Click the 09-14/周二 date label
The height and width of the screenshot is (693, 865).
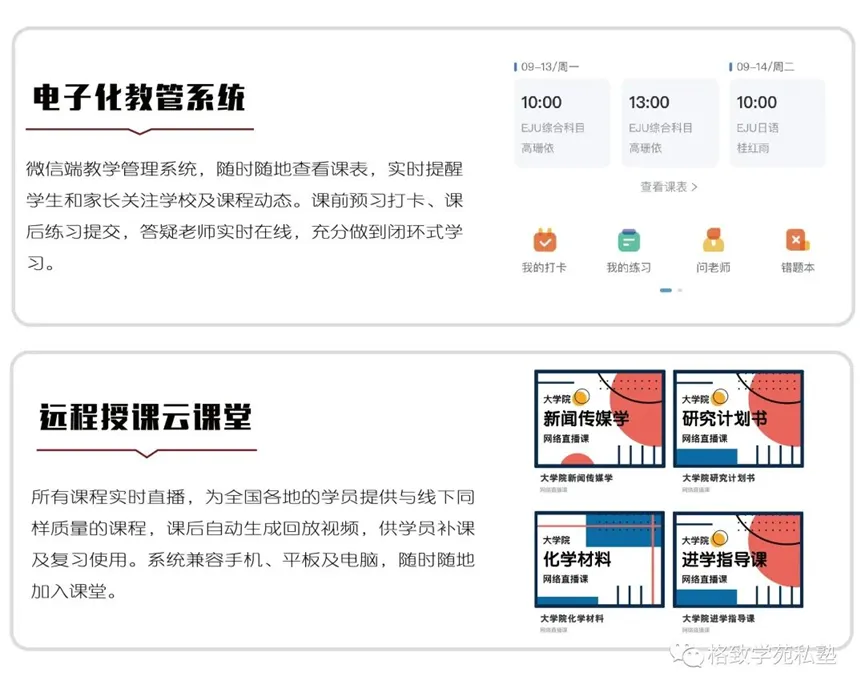click(x=765, y=67)
